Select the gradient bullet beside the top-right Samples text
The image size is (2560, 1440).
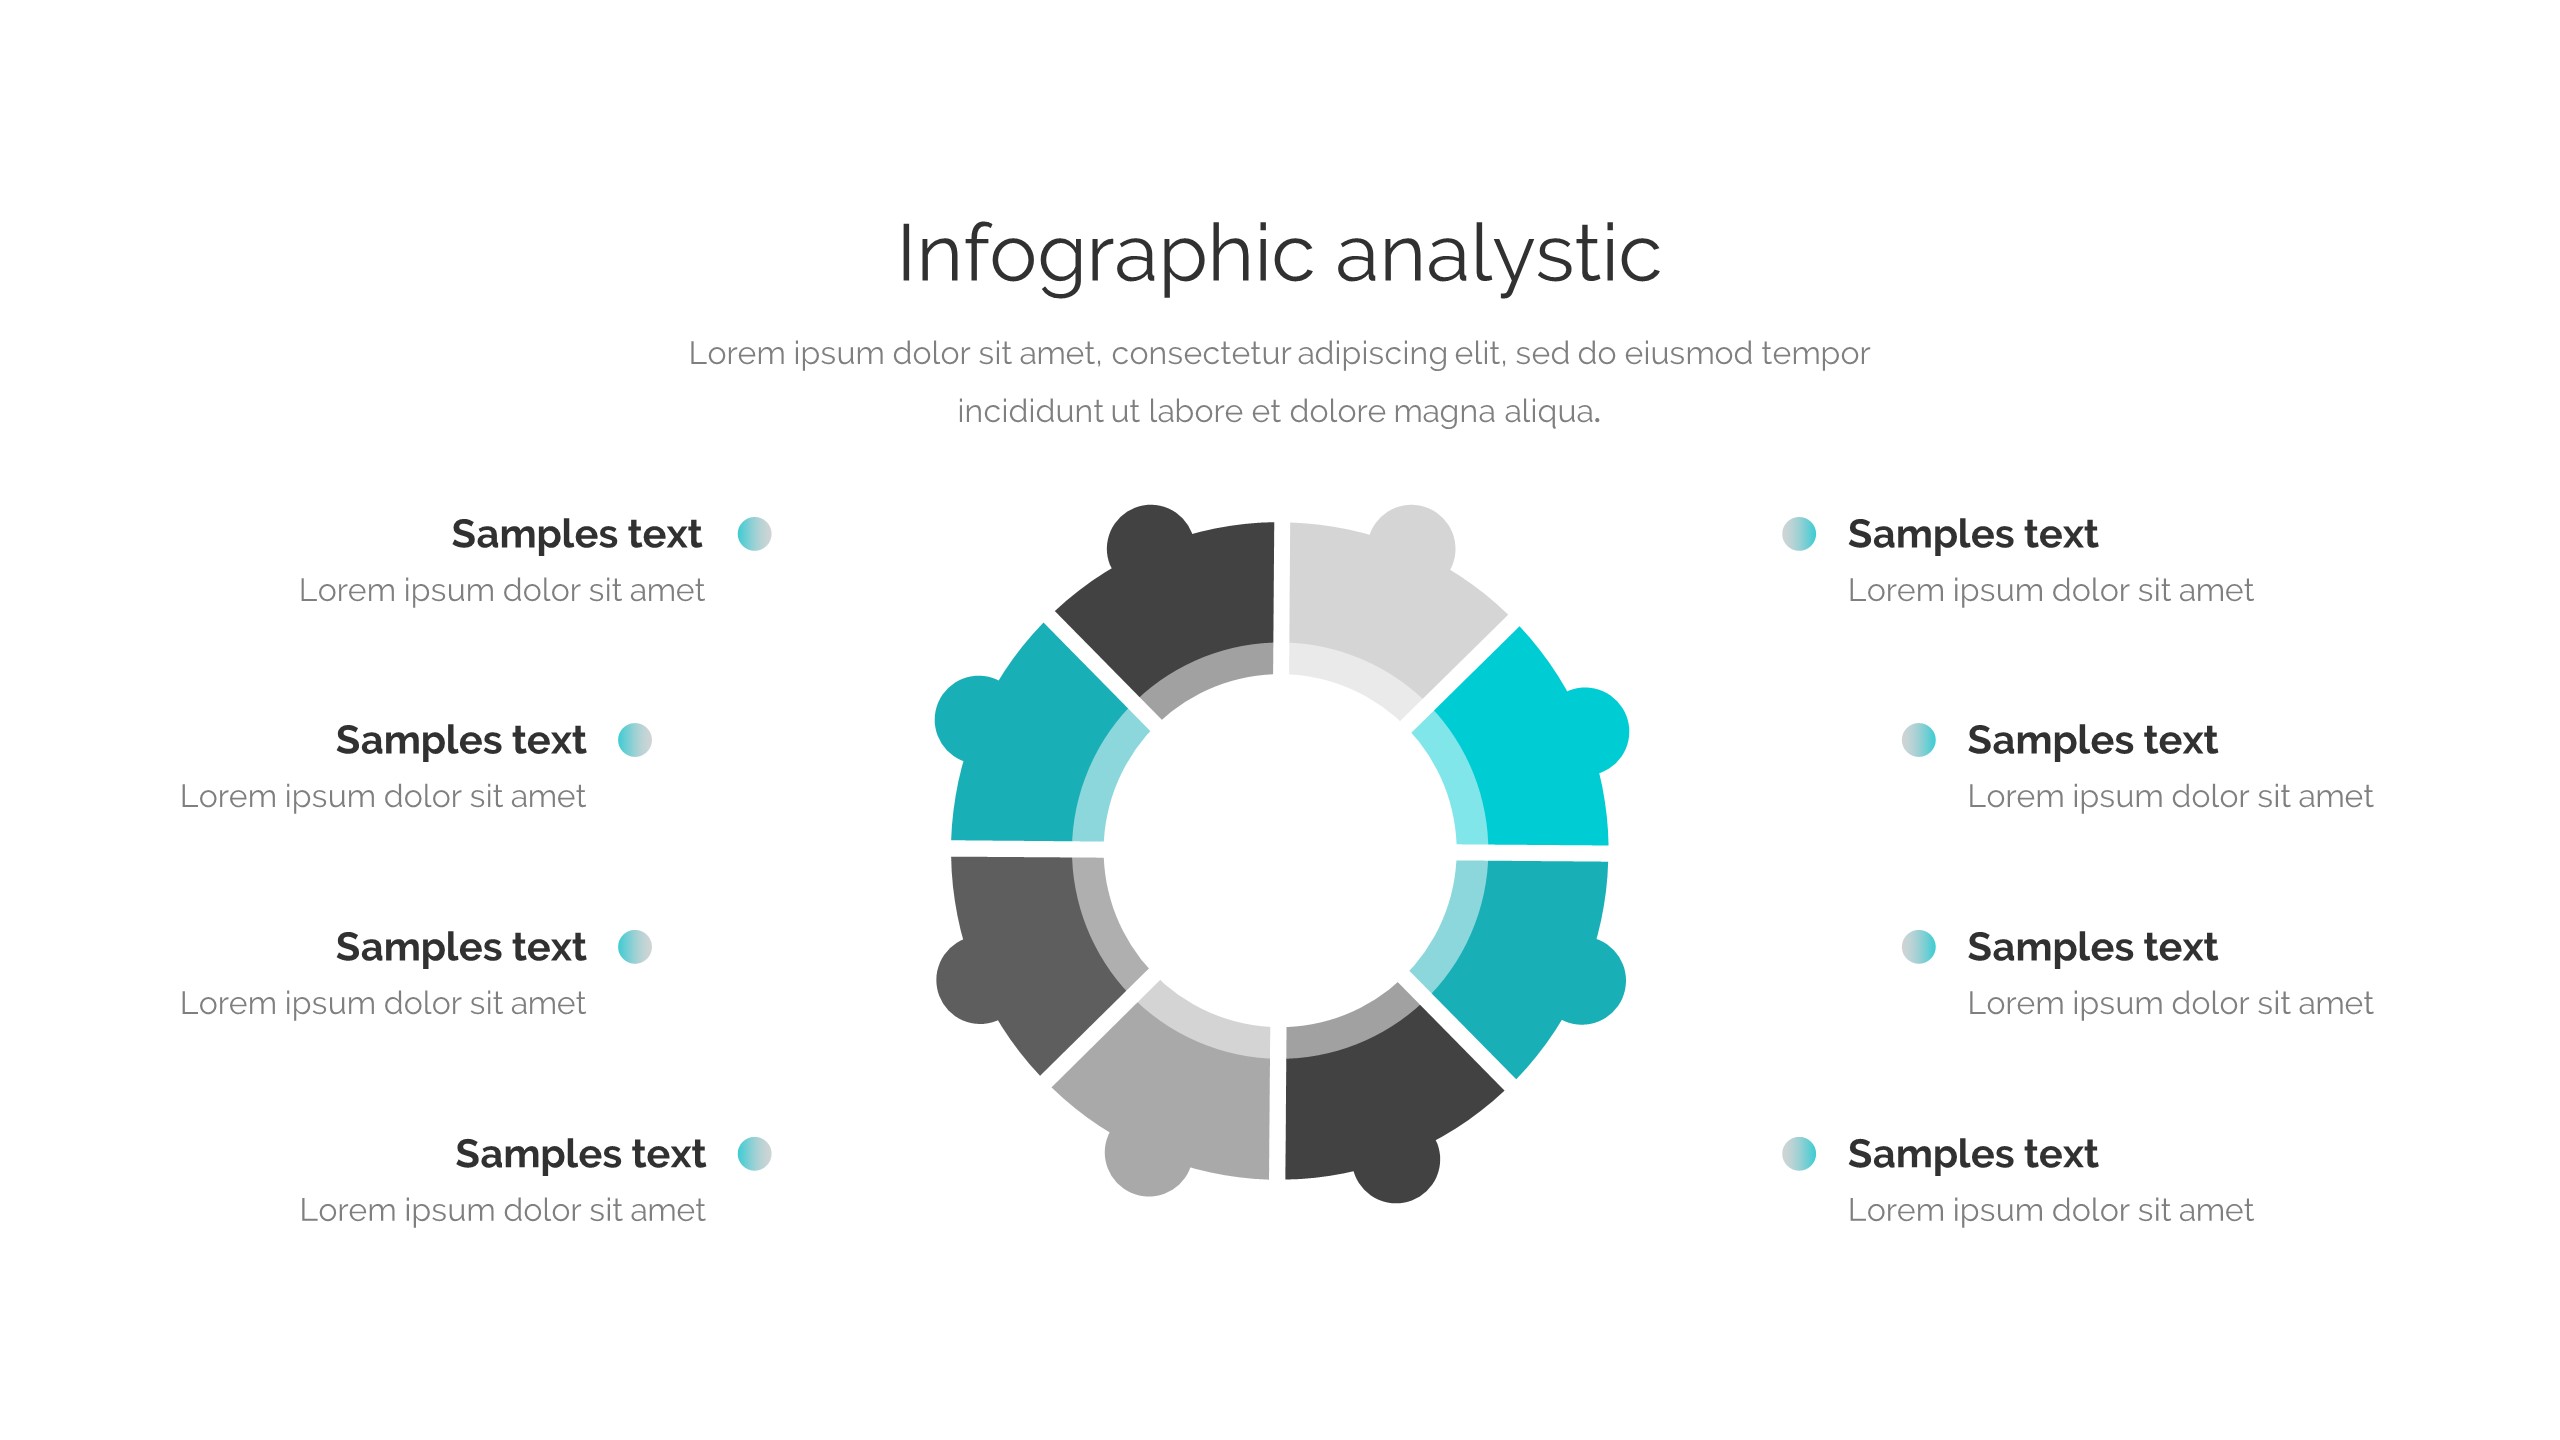point(1799,534)
